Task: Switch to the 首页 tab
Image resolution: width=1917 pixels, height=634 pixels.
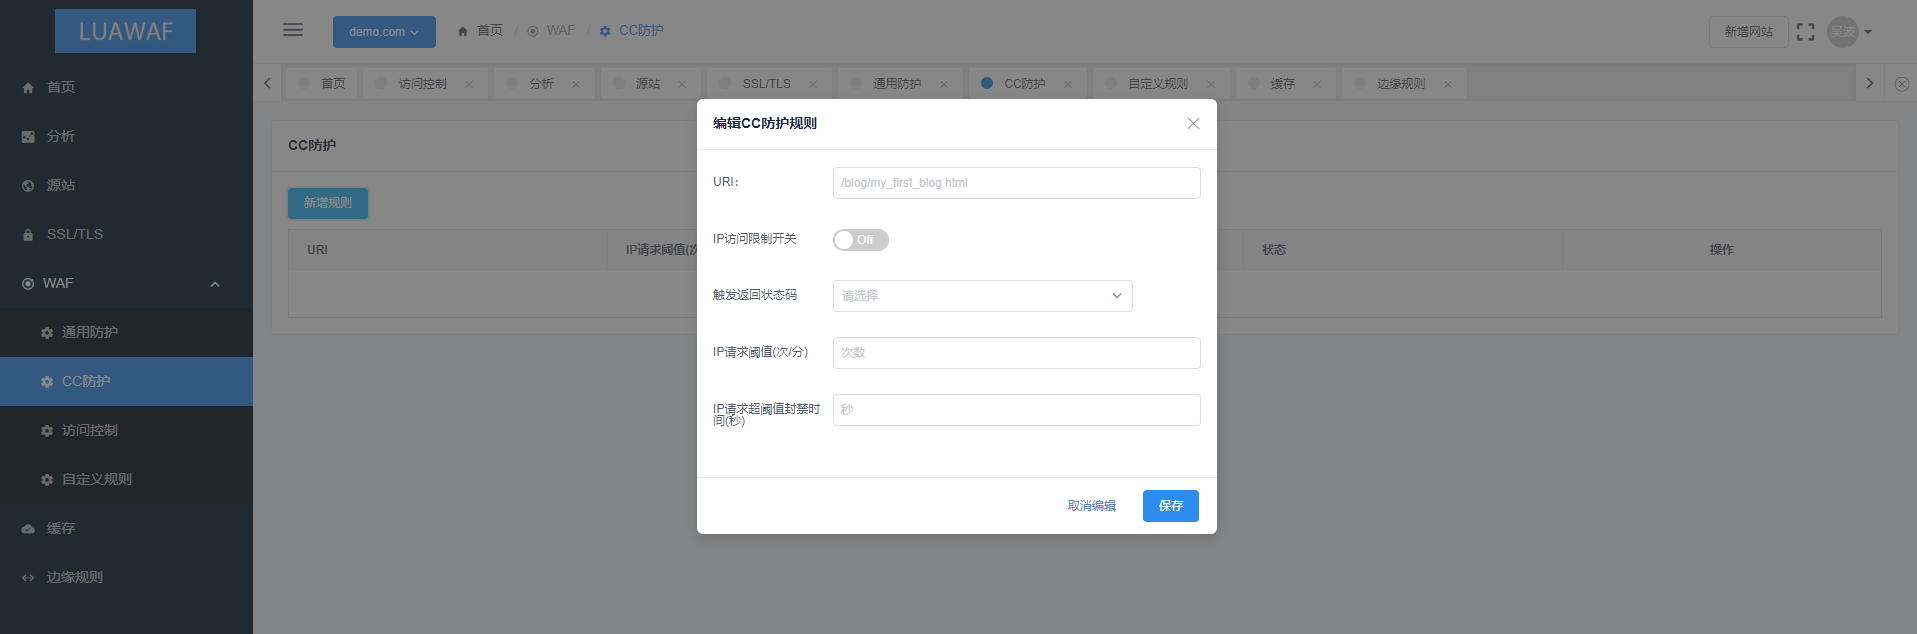Action: pos(322,83)
